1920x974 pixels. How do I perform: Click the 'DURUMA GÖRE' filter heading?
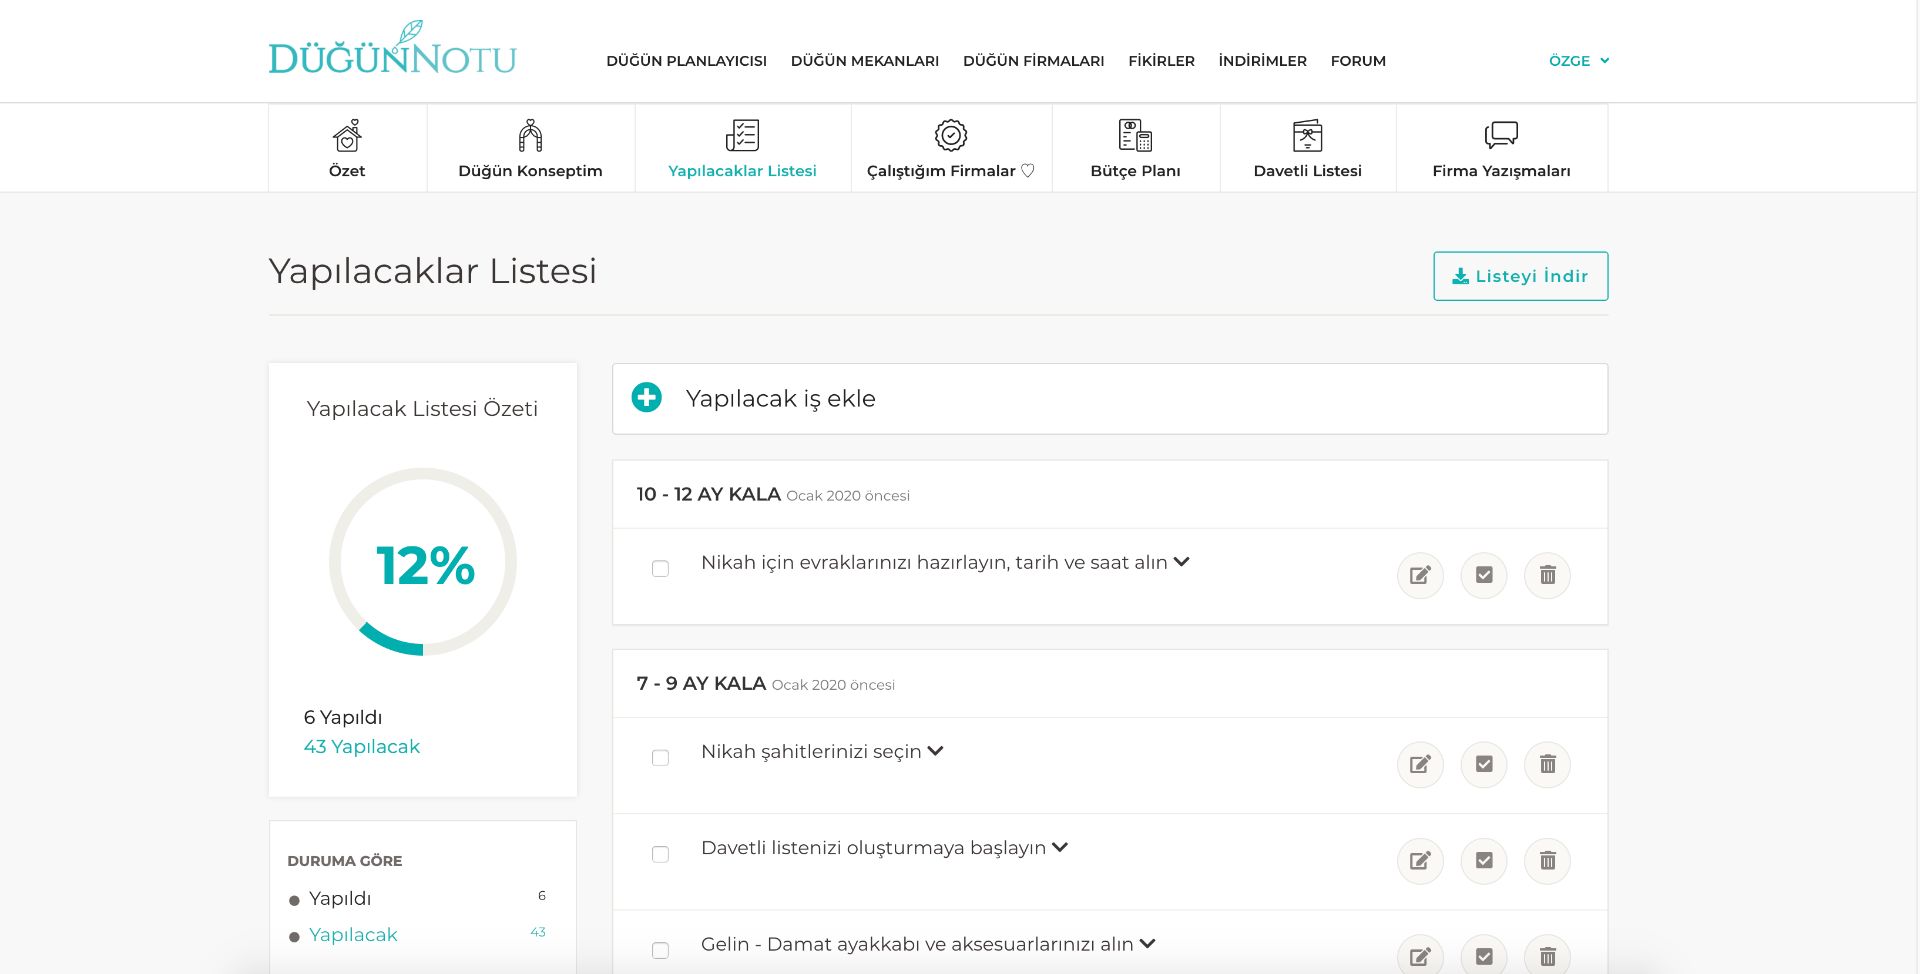point(344,861)
